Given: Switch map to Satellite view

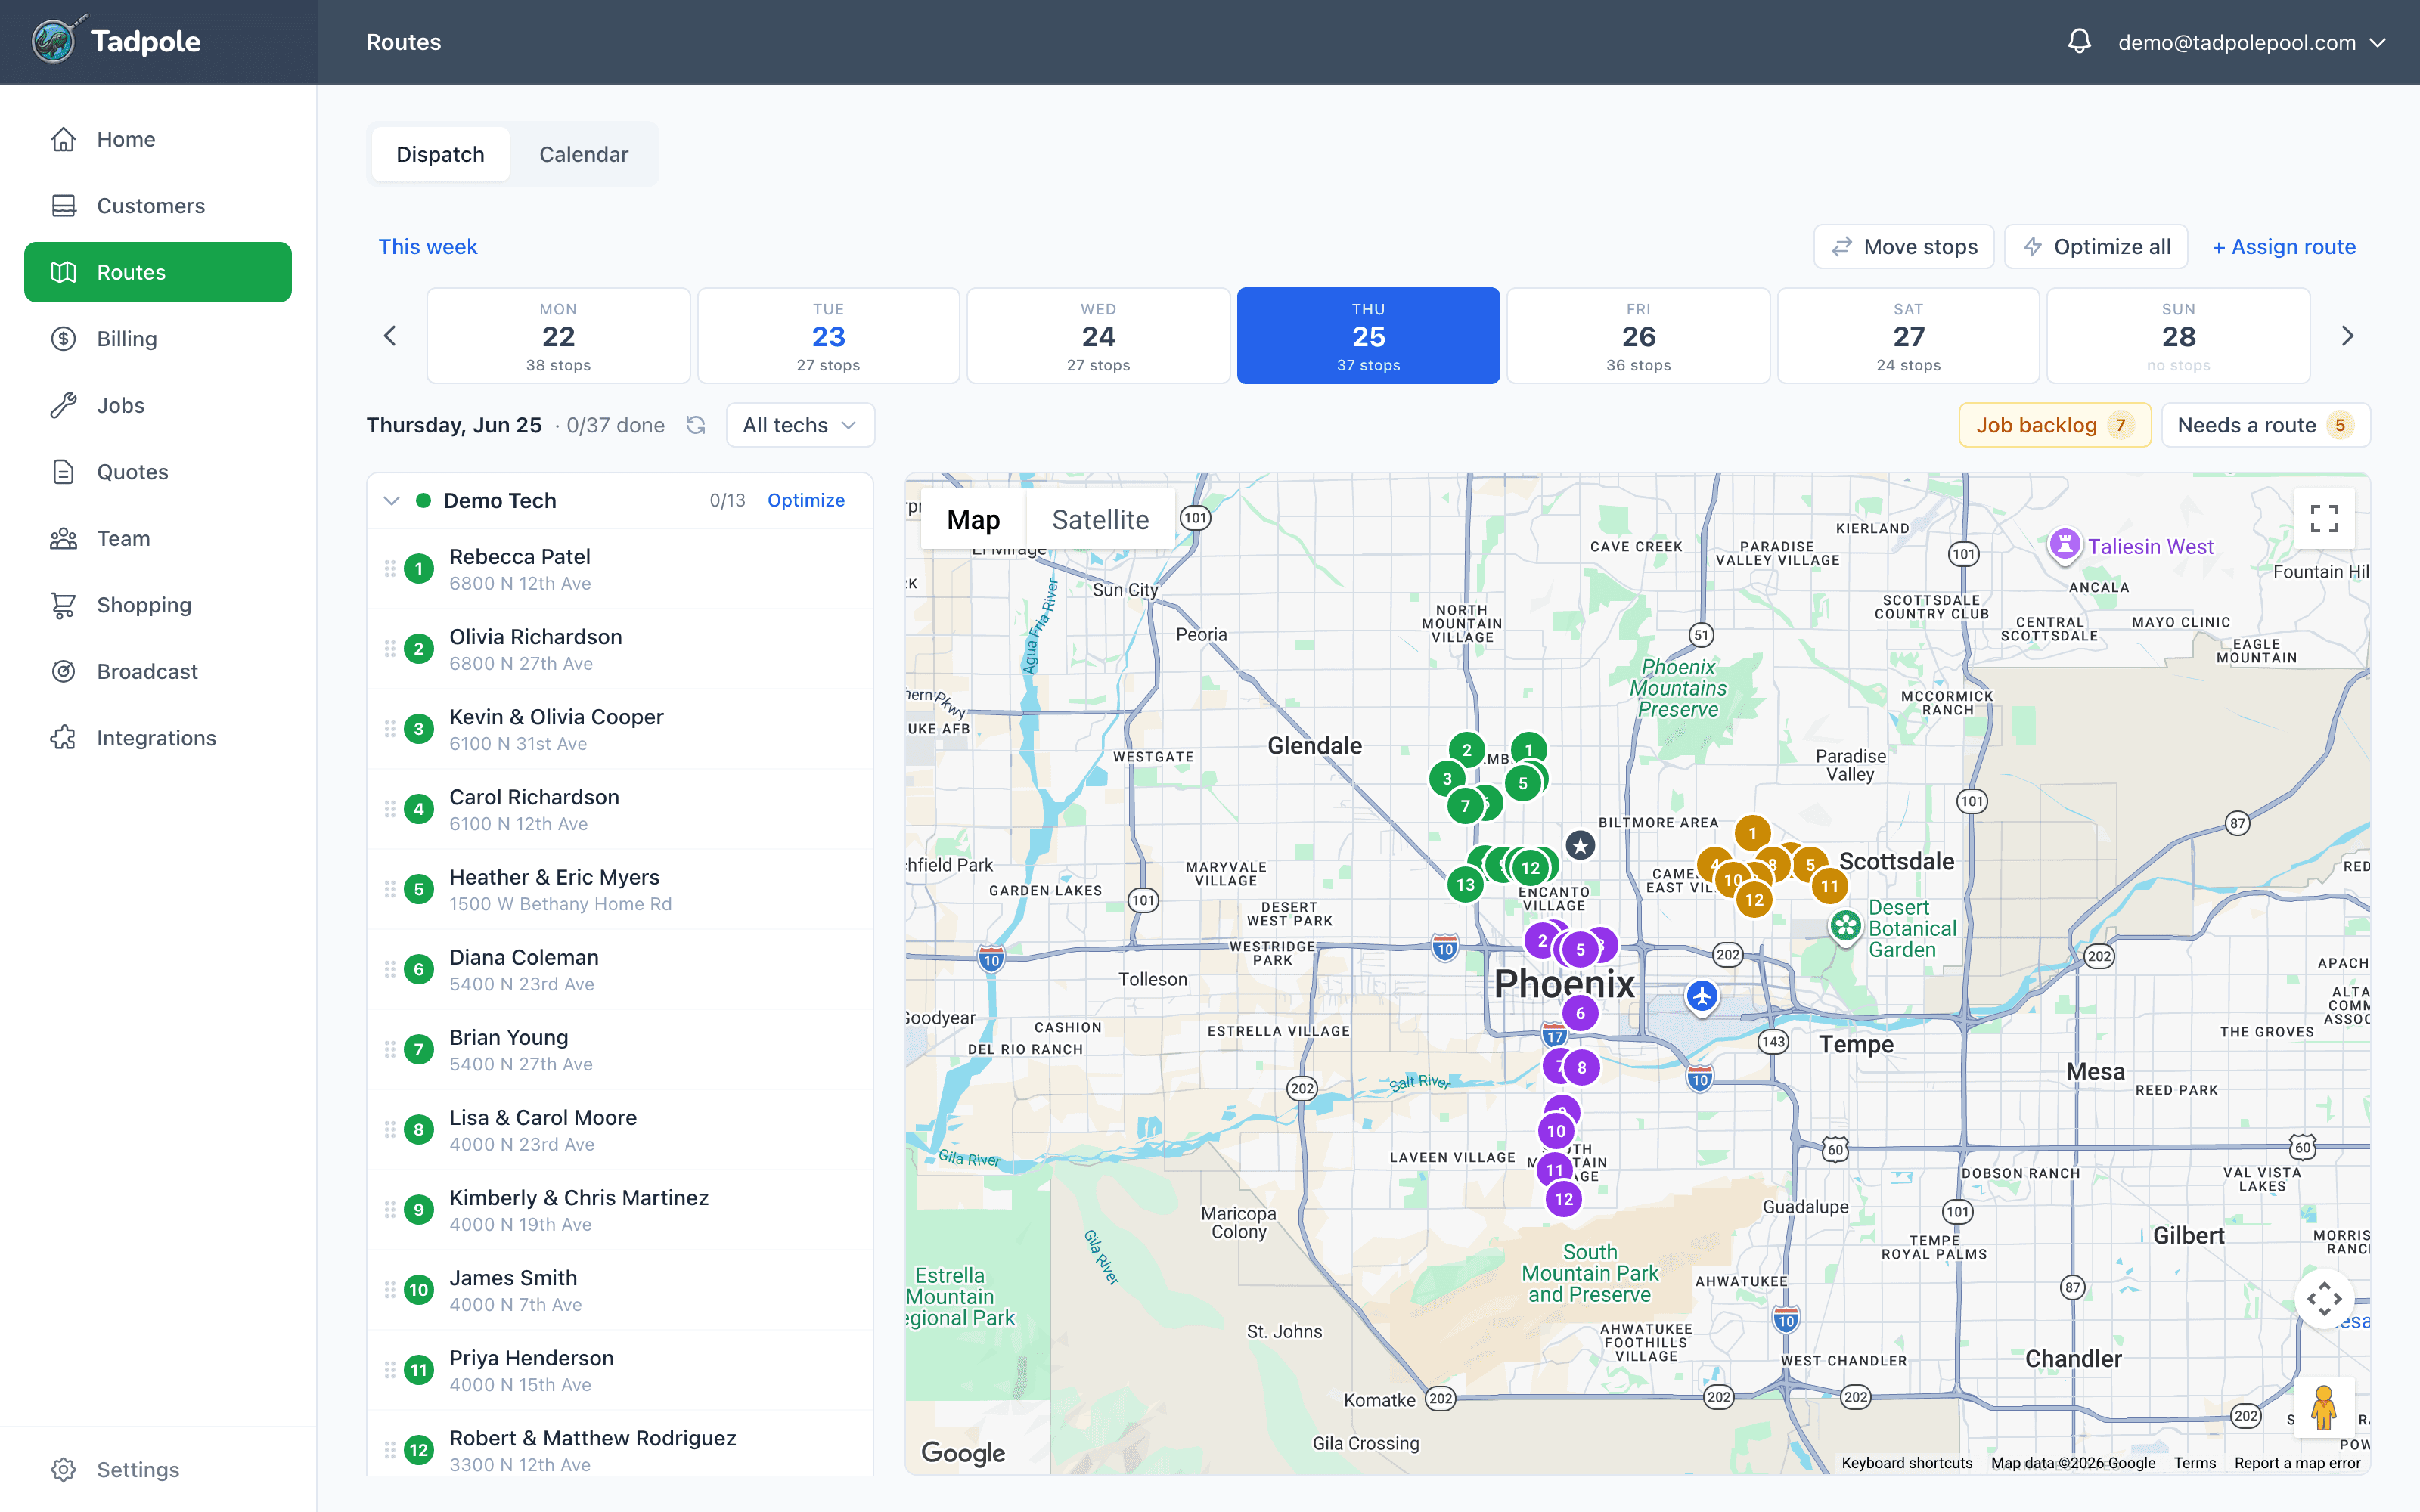Looking at the screenshot, I should tap(1100, 520).
